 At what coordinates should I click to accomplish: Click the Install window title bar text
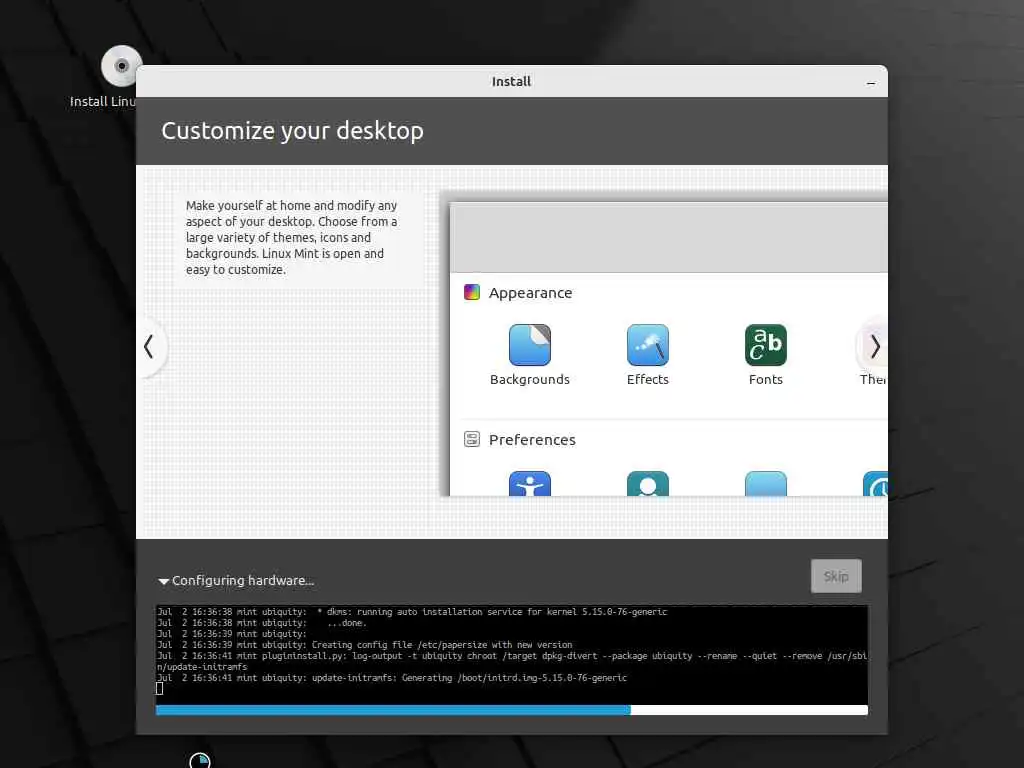coord(511,82)
